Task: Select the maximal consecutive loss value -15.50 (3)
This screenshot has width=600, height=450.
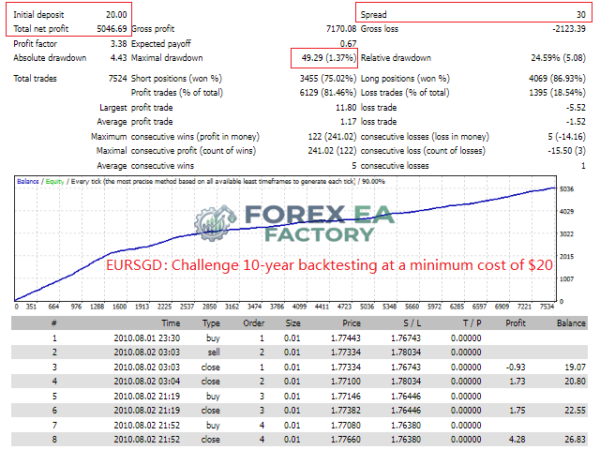Action: click(566, 151)
